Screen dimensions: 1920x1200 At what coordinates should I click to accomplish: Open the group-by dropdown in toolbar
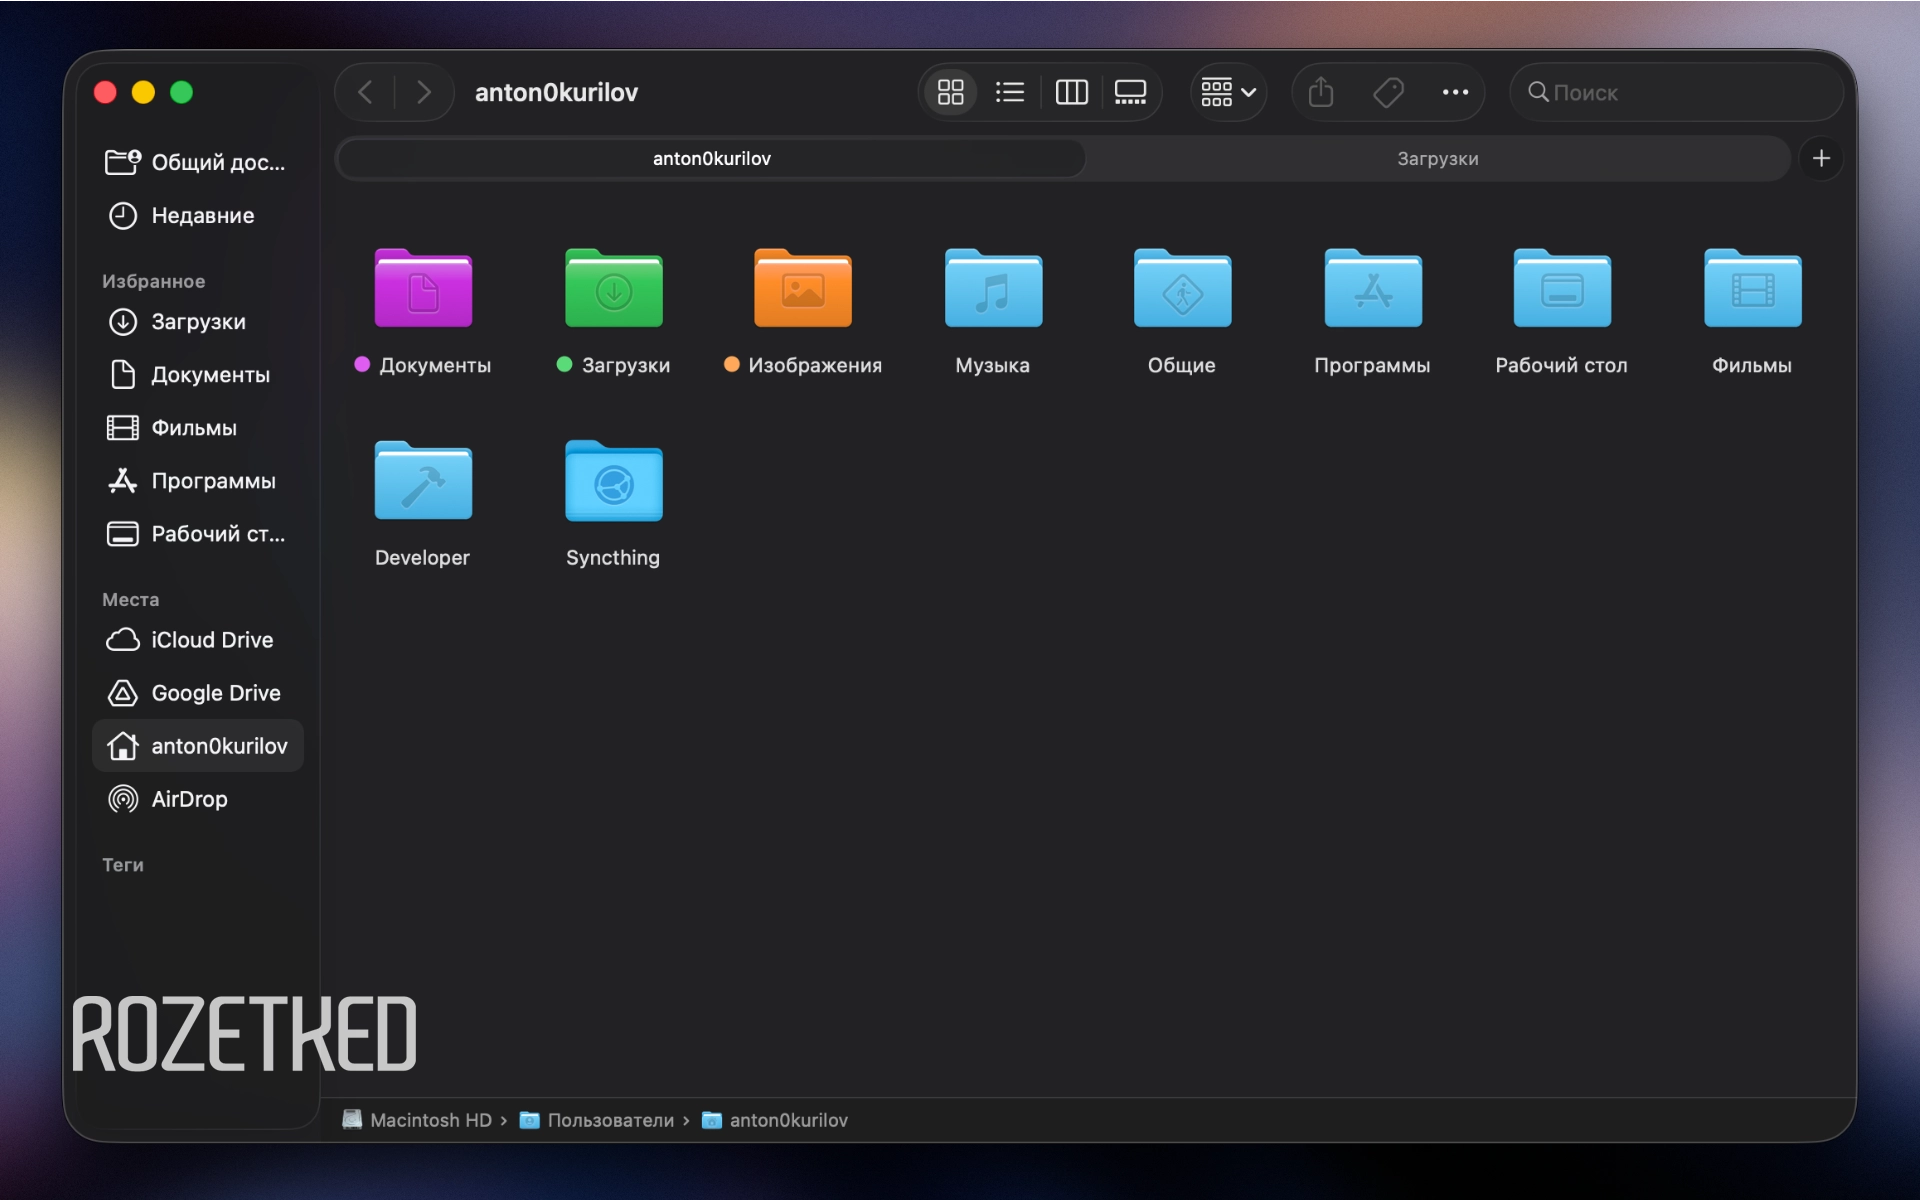1228,93
